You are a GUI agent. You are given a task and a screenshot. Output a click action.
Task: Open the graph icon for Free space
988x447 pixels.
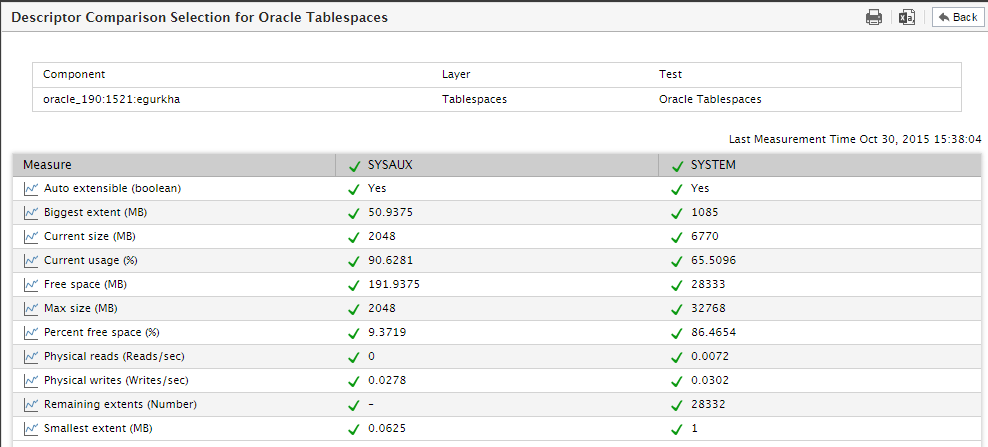click(31, 284)
